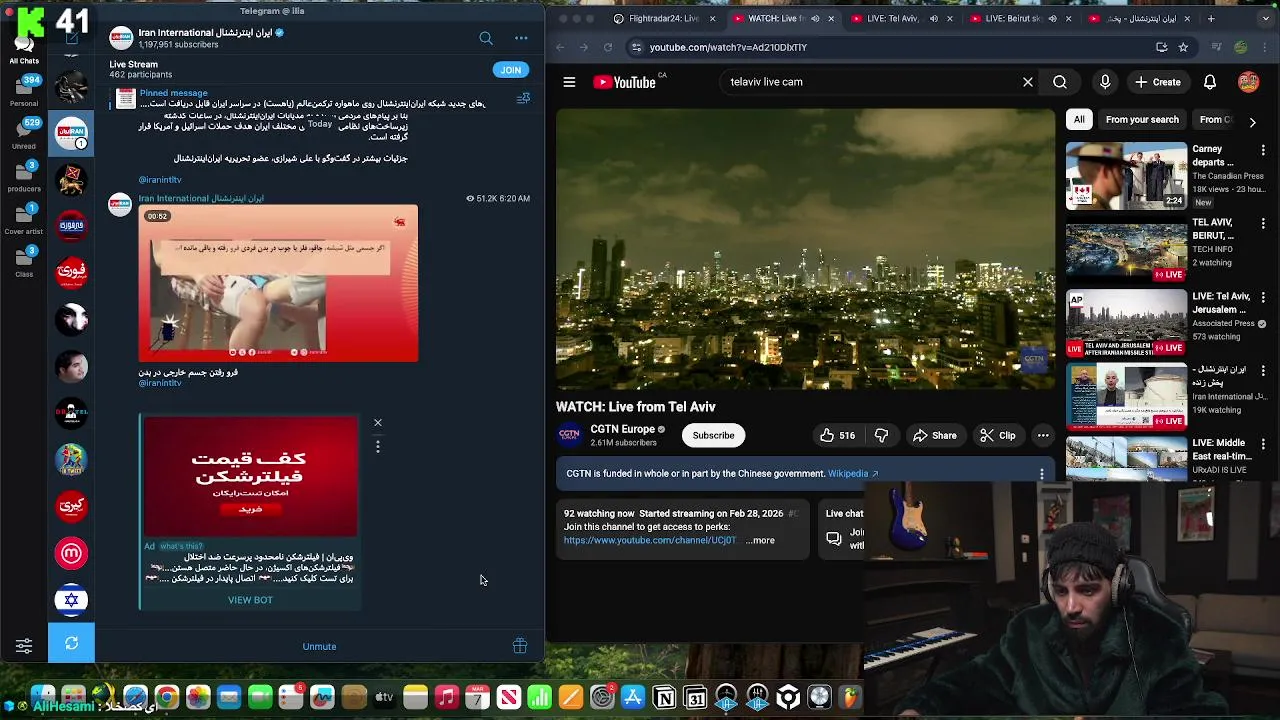Reload the YouTube page
The width and height of the screenshot is (1280, 720).
click(x=608, y=47)
